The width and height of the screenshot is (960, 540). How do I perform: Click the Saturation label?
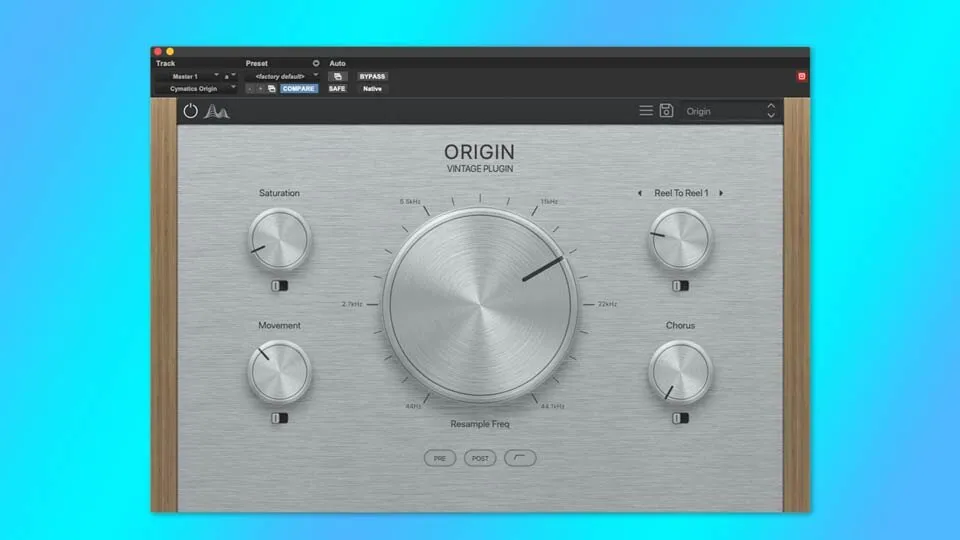coord(279,193)
